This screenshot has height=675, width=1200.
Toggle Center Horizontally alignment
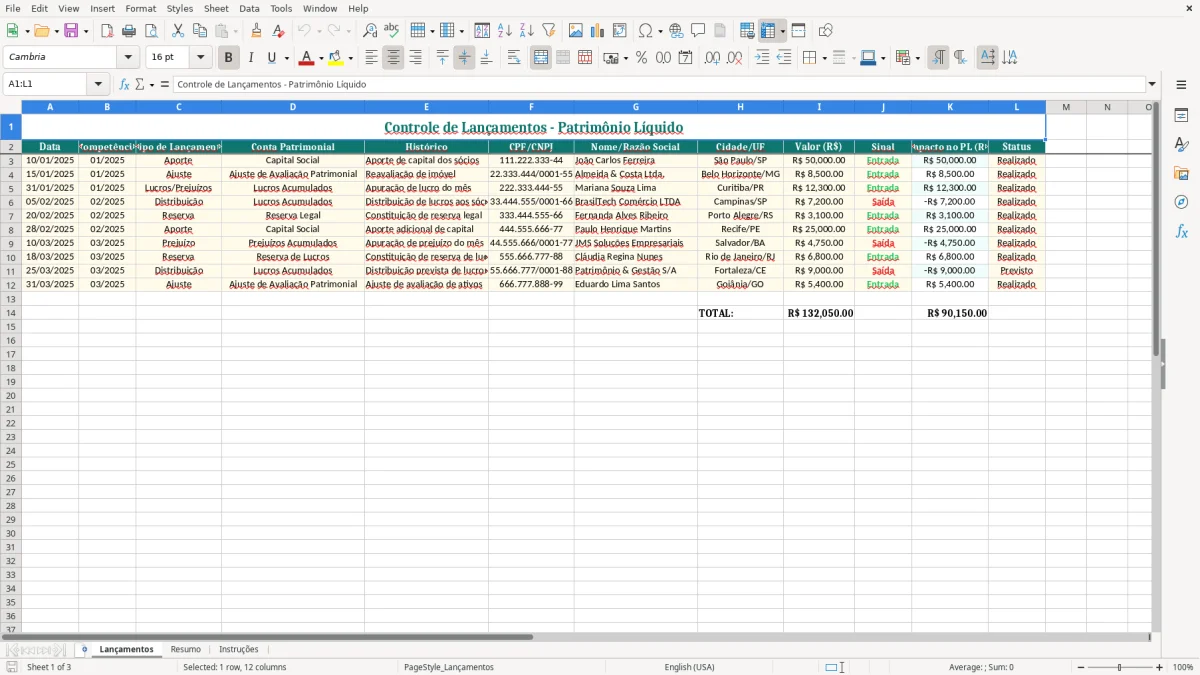(393, 58)
